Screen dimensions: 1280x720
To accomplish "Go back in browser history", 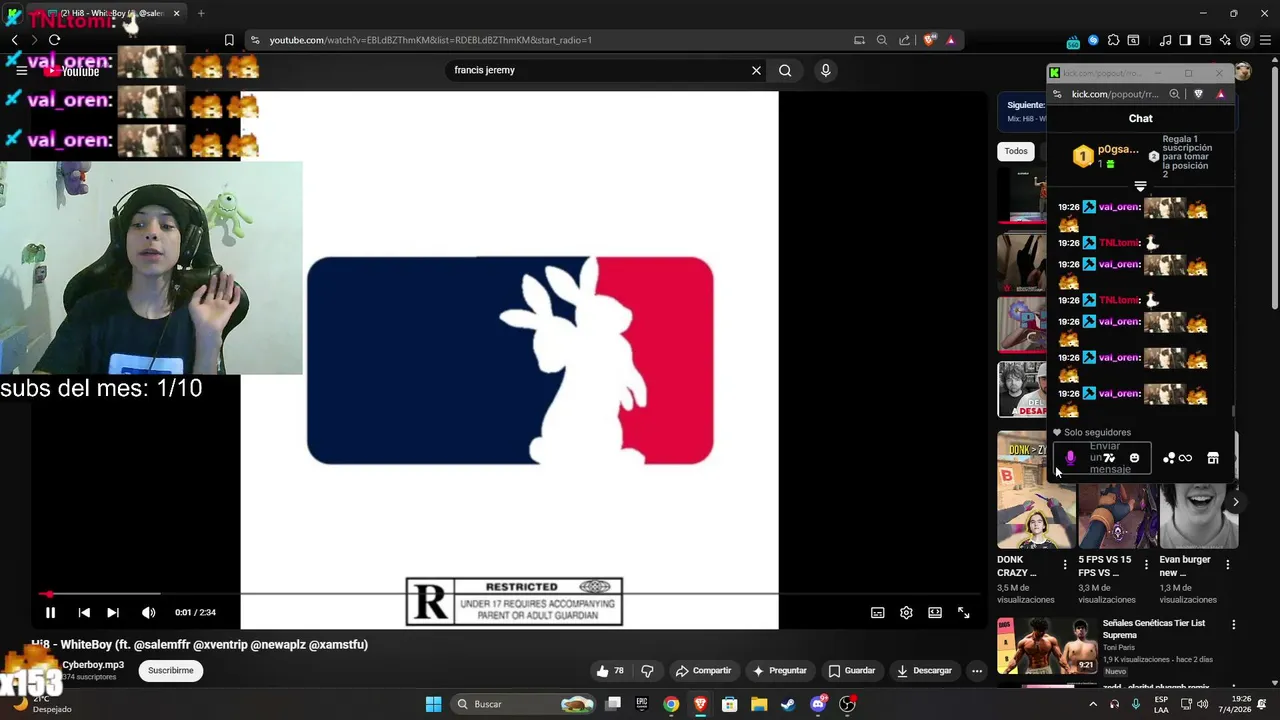I will (x=14, y=40).
